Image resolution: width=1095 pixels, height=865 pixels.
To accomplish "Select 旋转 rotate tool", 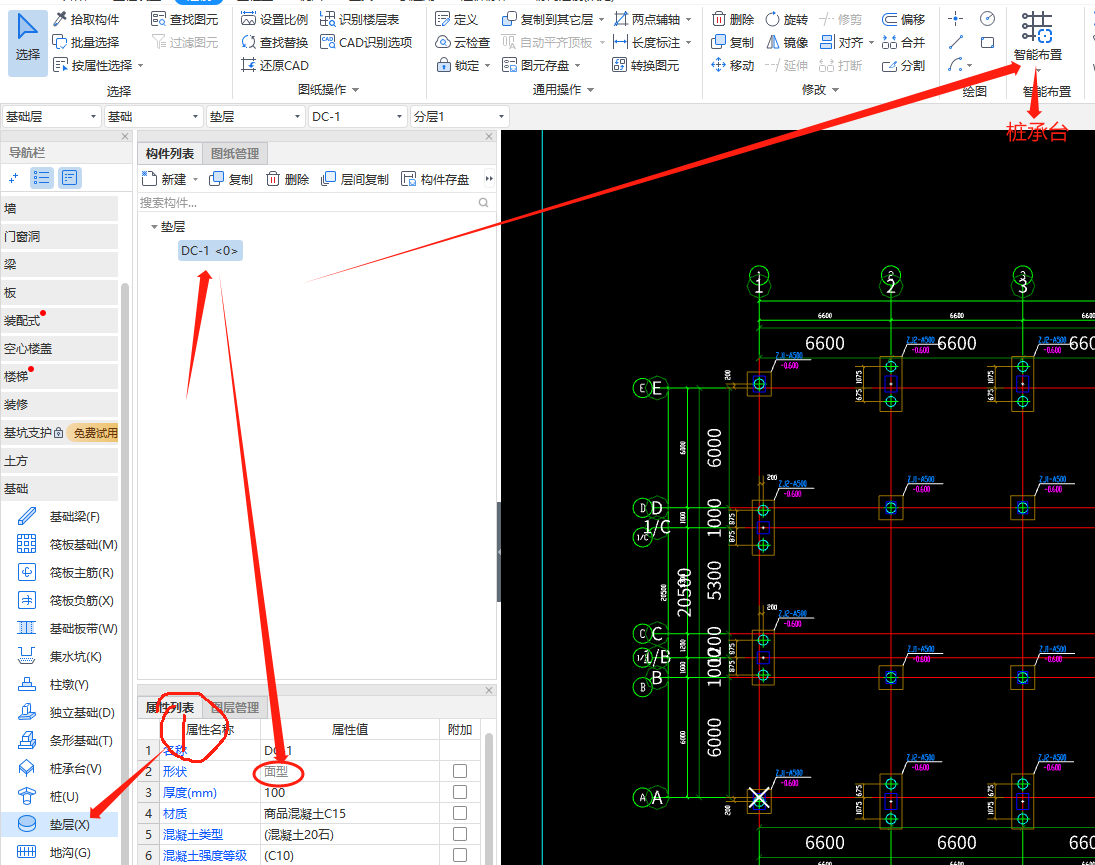I will (787, 20).
